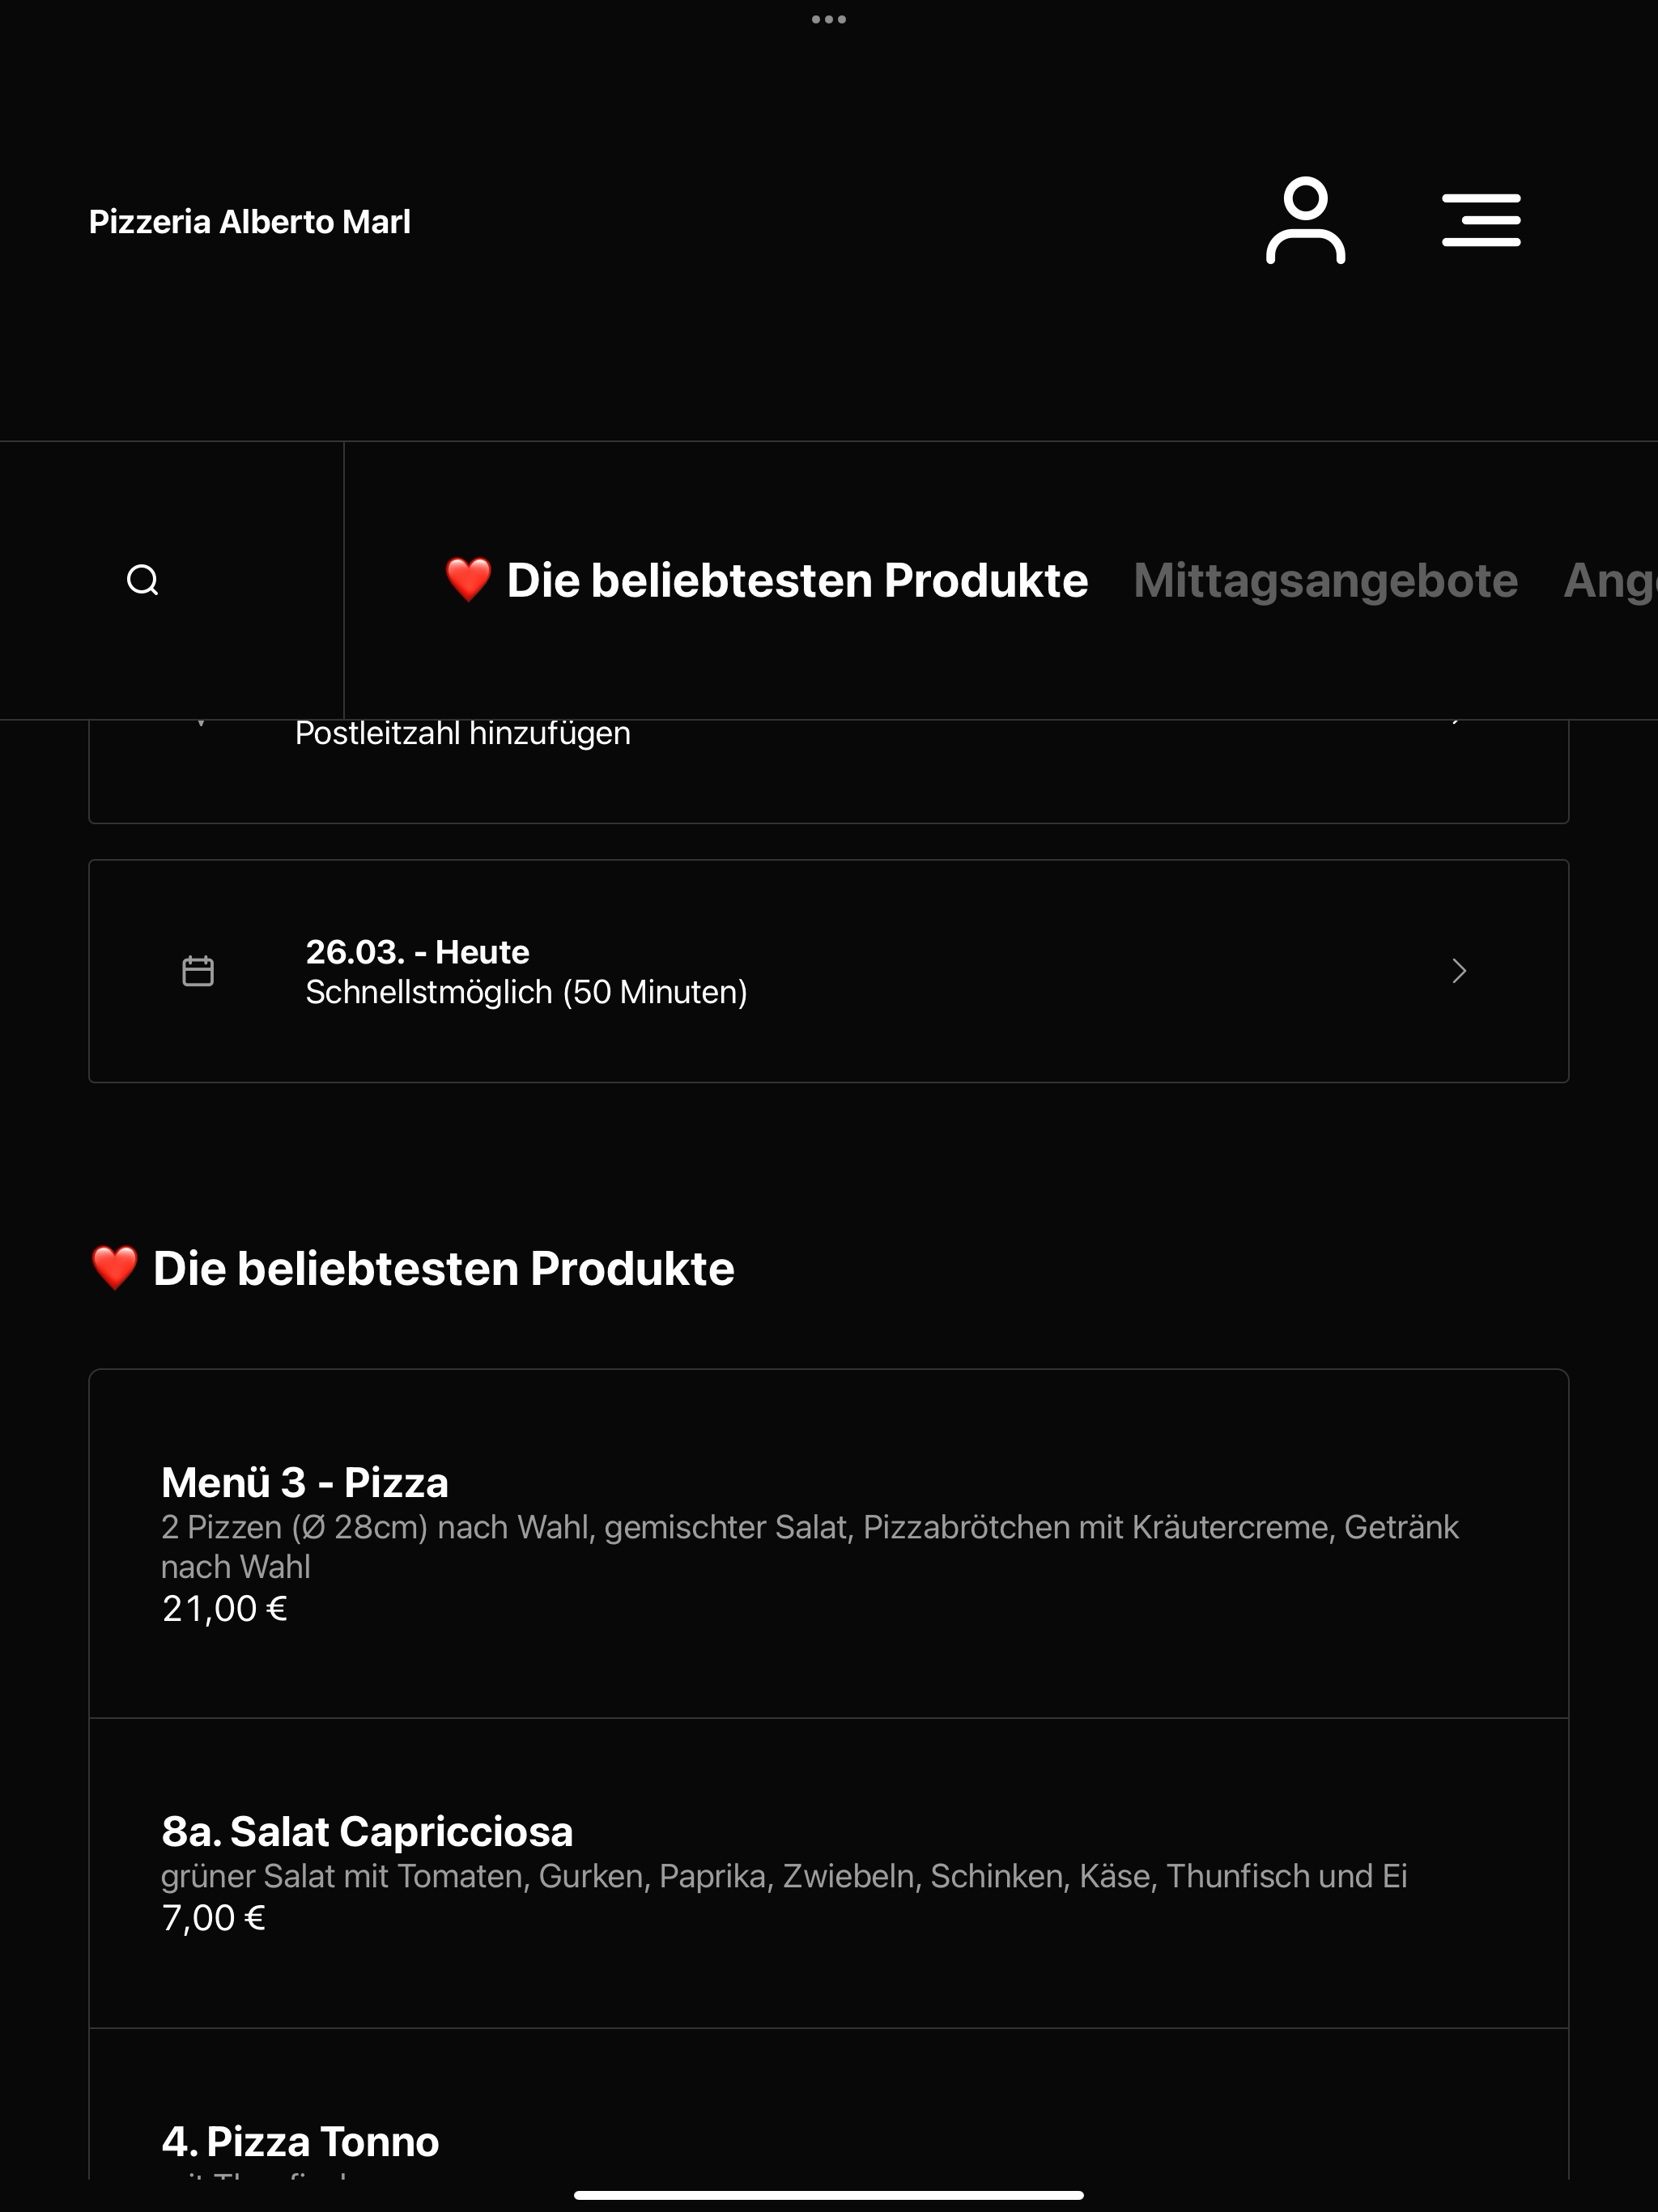Select the partially visible Ange... tab
The height and width of the screenshot is (2212, 1658).
[x=1610, y=580]
